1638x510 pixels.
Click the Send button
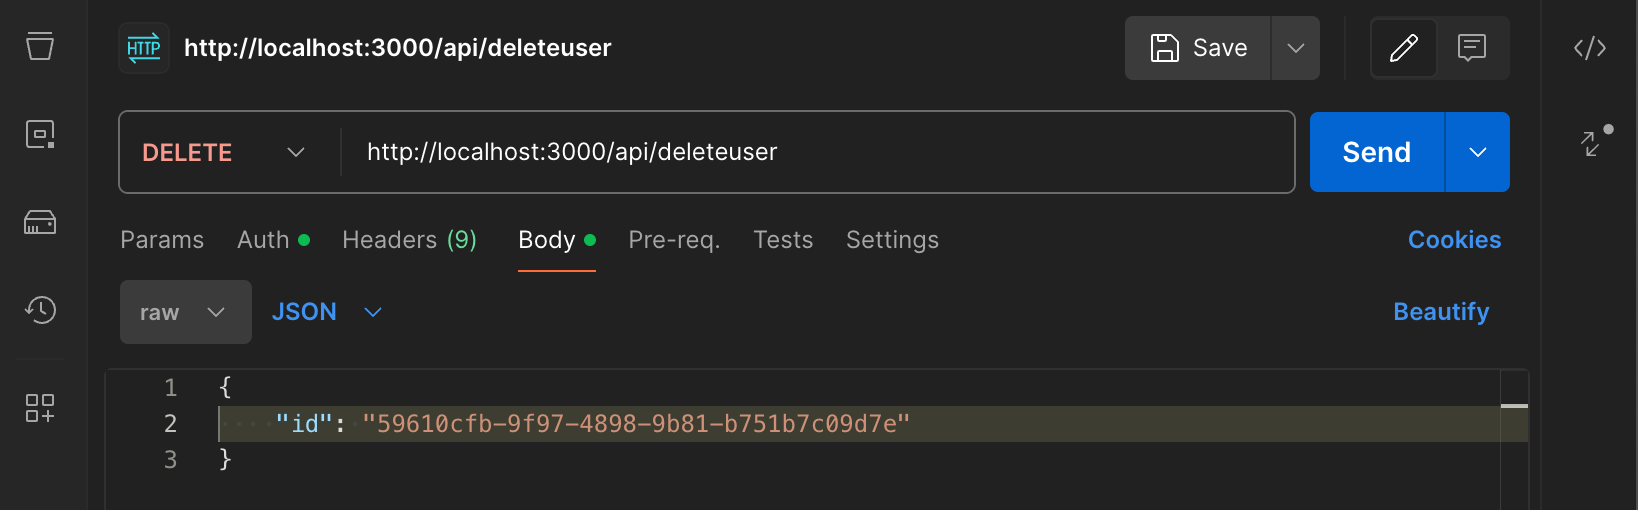(1377, 152)
